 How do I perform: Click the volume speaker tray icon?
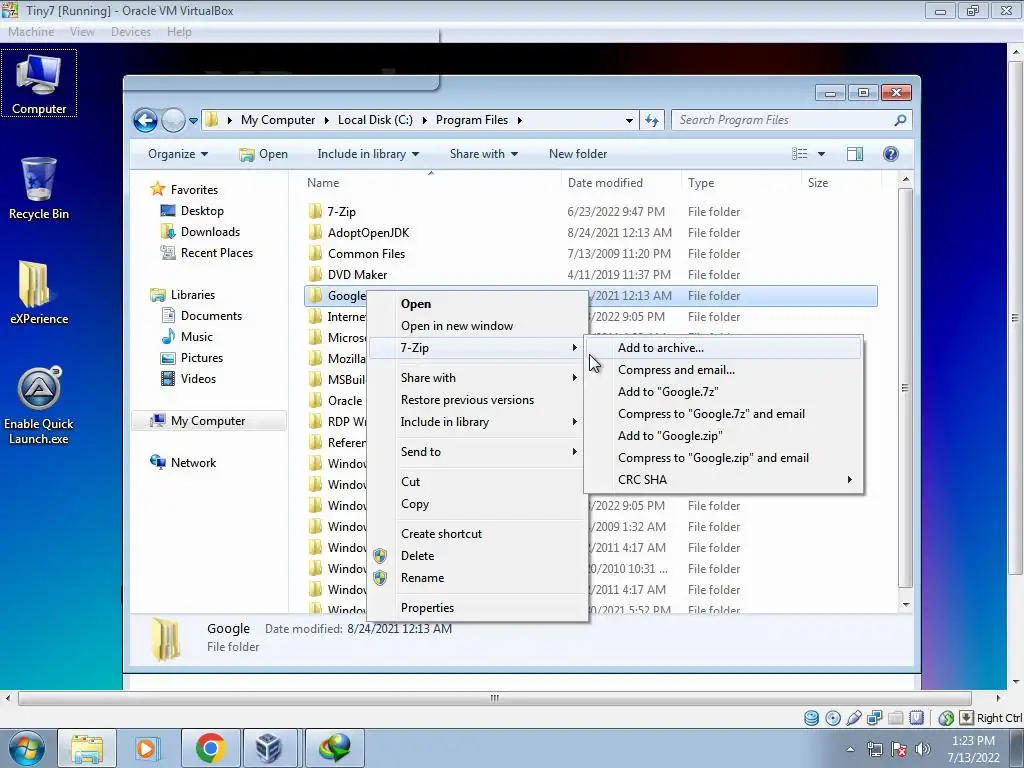923,749
